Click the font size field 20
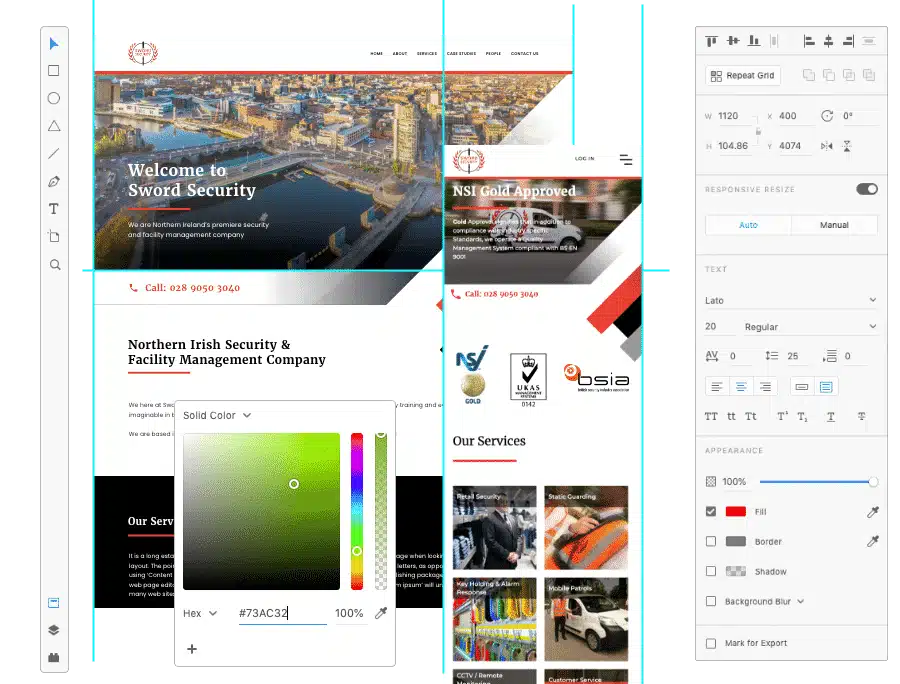 tap(720, 327)
